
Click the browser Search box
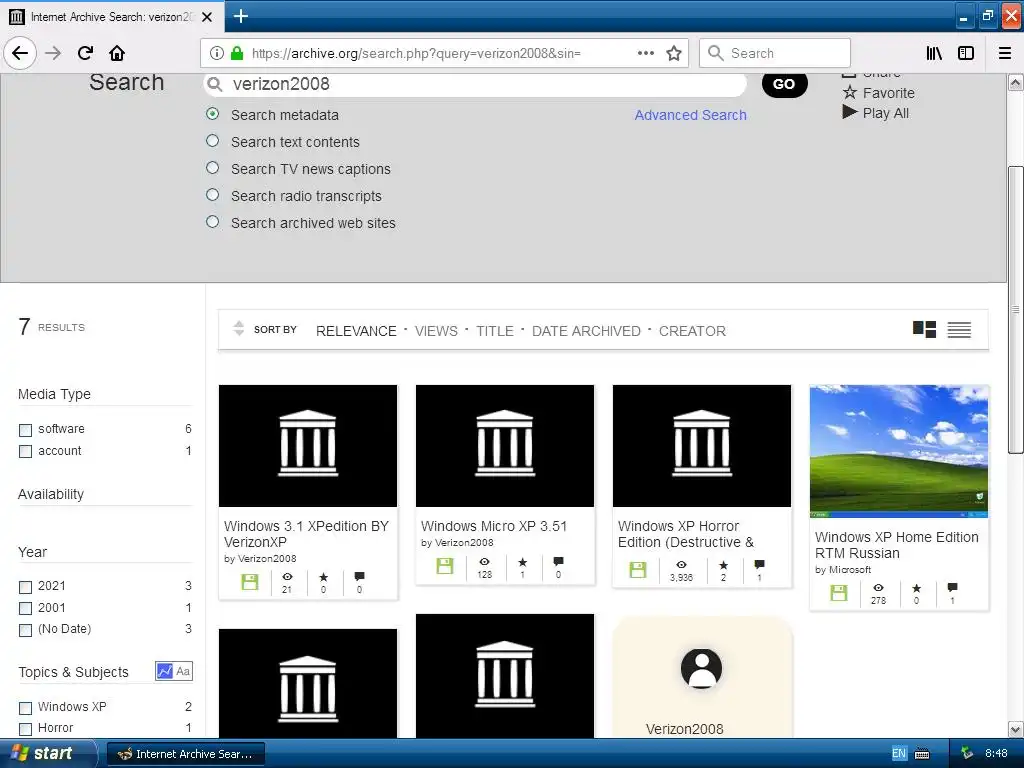(x=775, y=53)
